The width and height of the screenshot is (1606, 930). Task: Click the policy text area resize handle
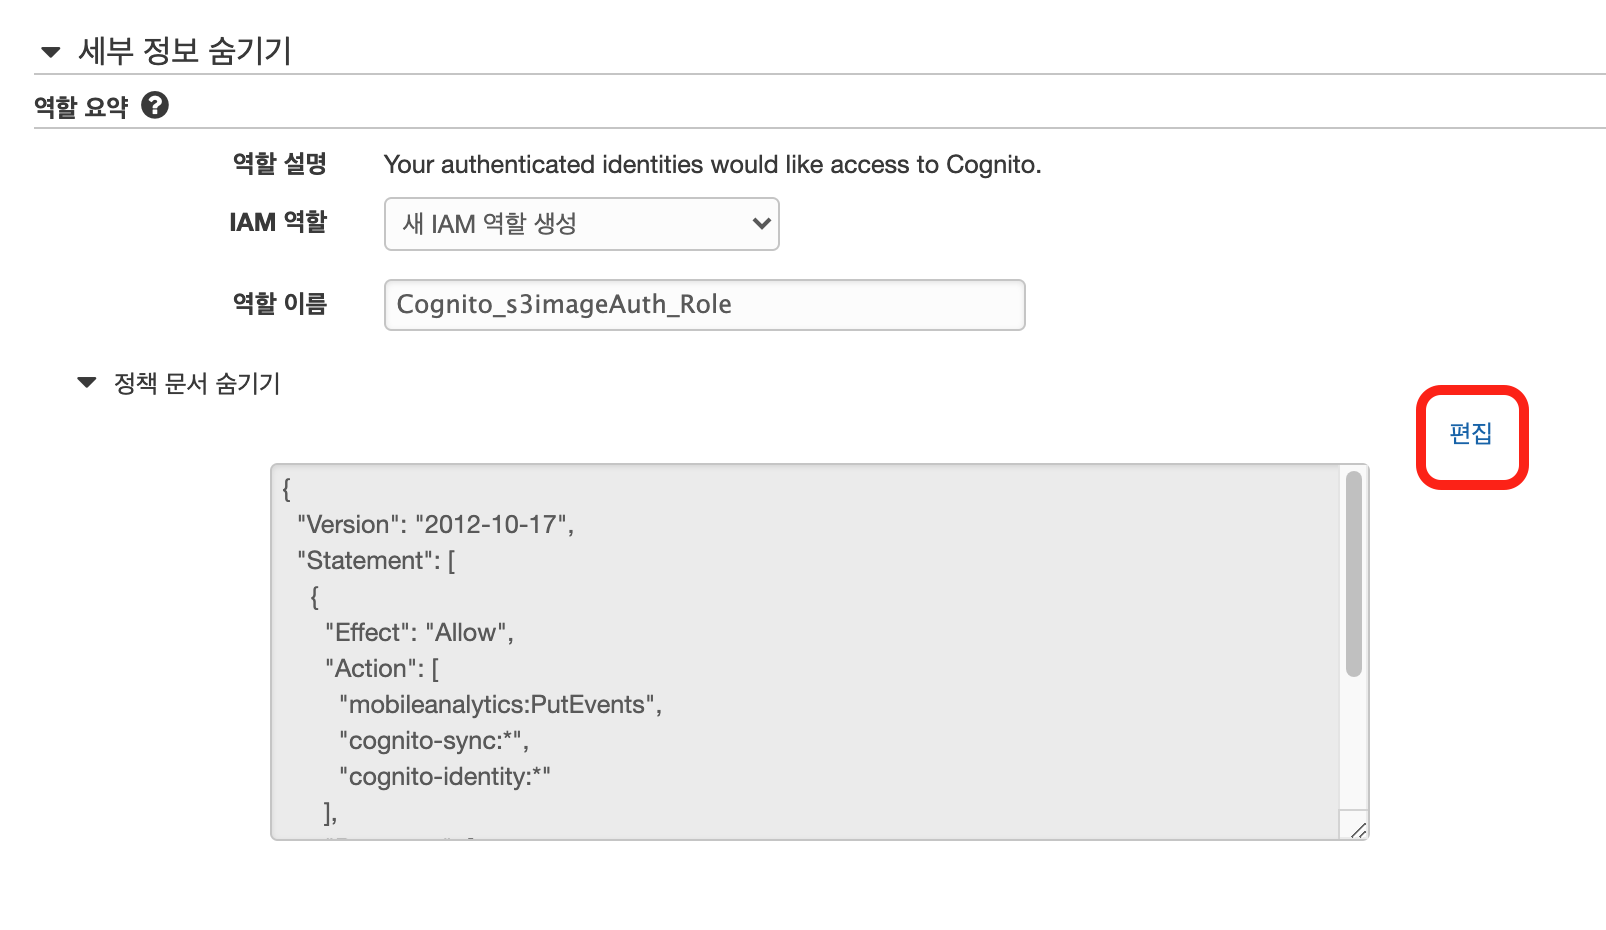click(1357, 829)
